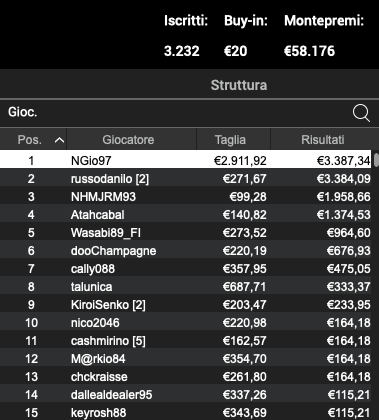Select the Atahcabal row
The width and height of the screenshot is (379, 420).
click(x=186, y=215)
